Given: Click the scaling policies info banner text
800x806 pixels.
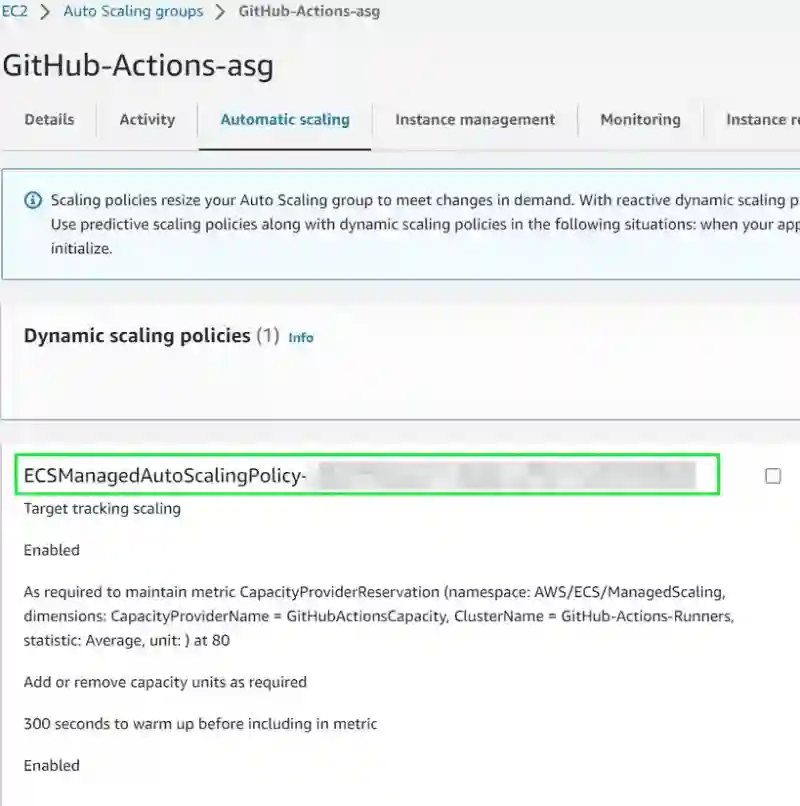Looking at the screenshot, I should point(425,224).
